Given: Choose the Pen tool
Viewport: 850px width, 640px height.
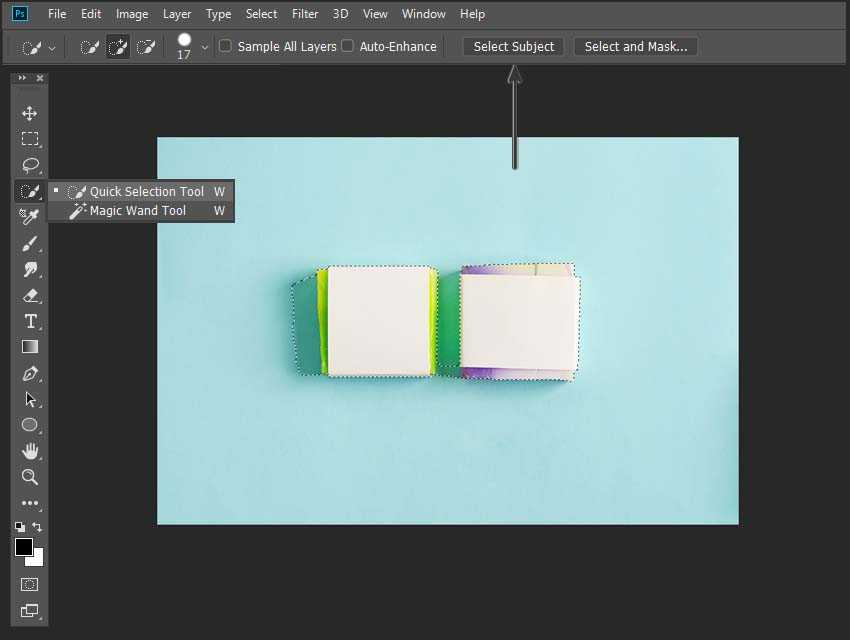Looking at the screenshot, I should point(30,374).
